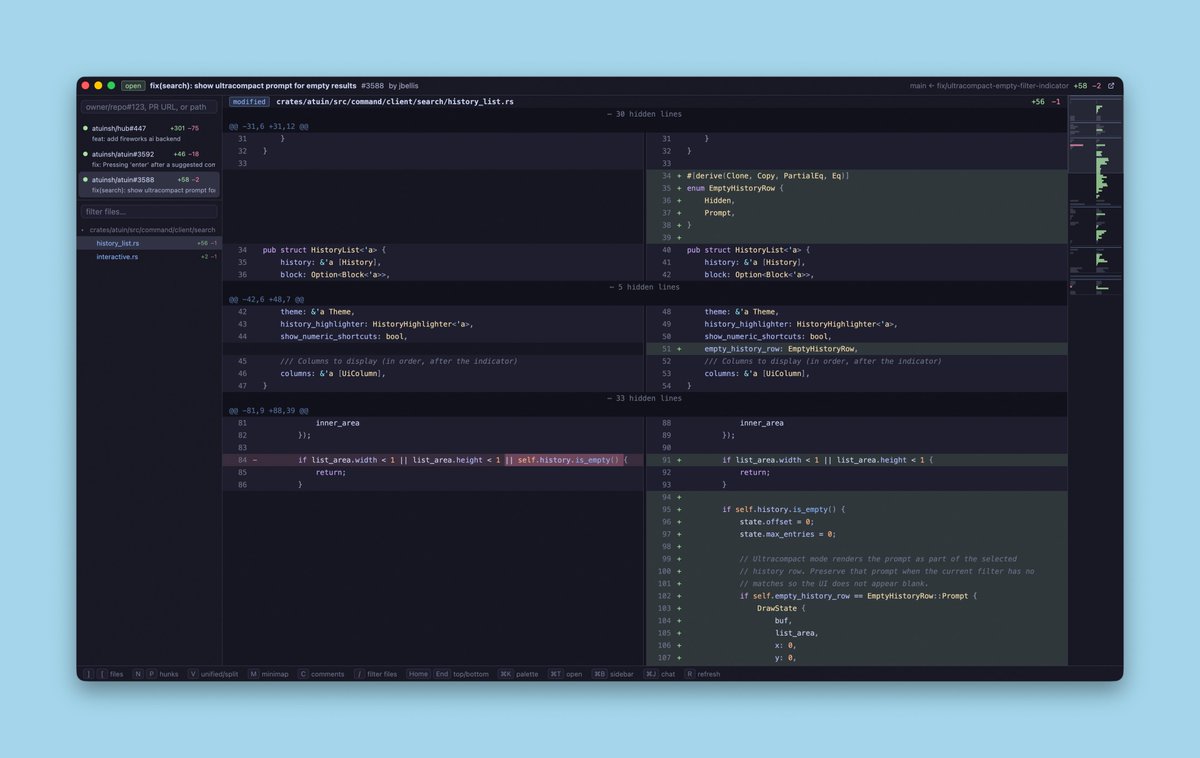The image size is (1200, 758).
Task: Click the 'N' next hunk key
Action: [138, 674]
